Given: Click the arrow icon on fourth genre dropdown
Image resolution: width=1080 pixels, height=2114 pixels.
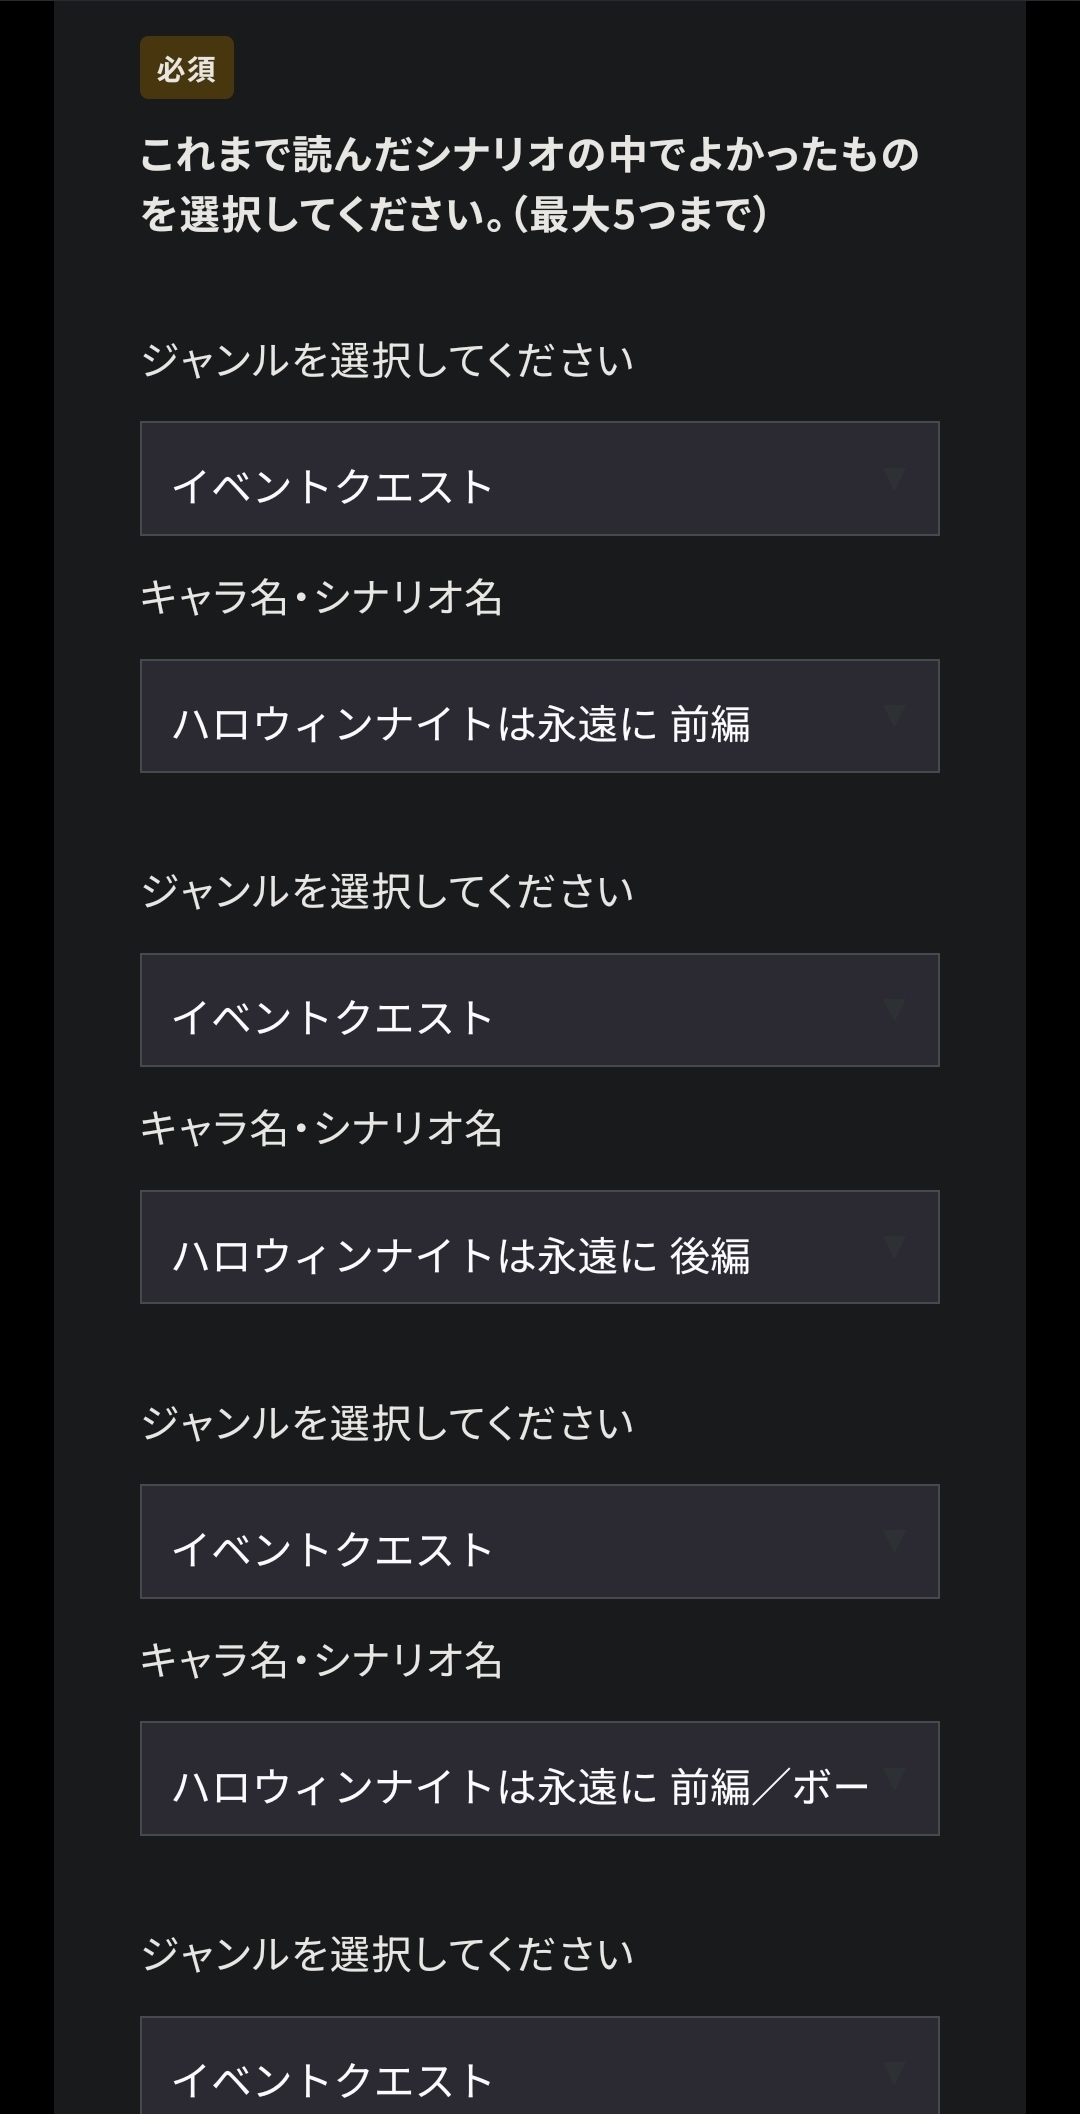Looking at the screenshot, I should 893,2070.
